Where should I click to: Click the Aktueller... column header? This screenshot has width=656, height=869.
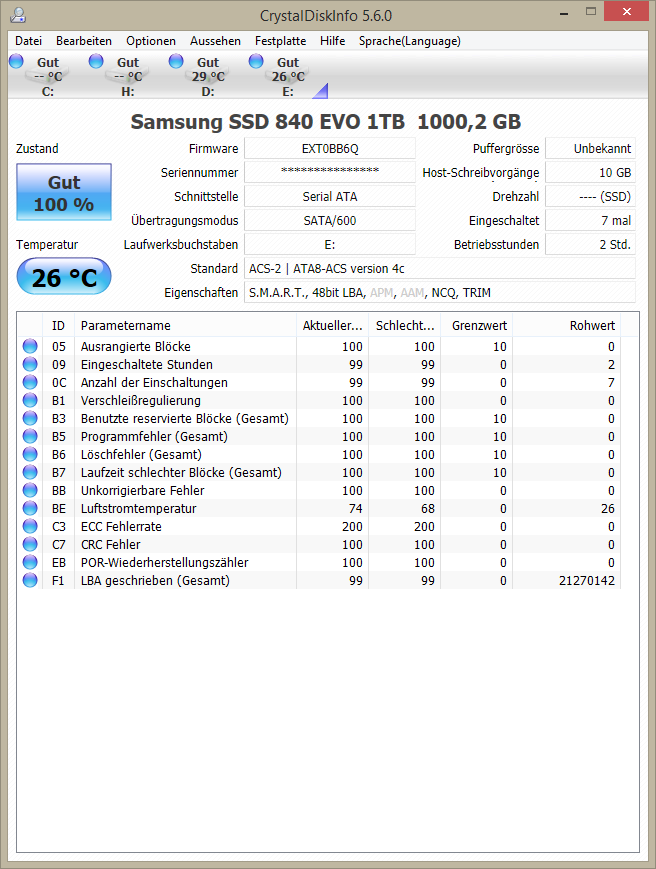pos(332,325)
